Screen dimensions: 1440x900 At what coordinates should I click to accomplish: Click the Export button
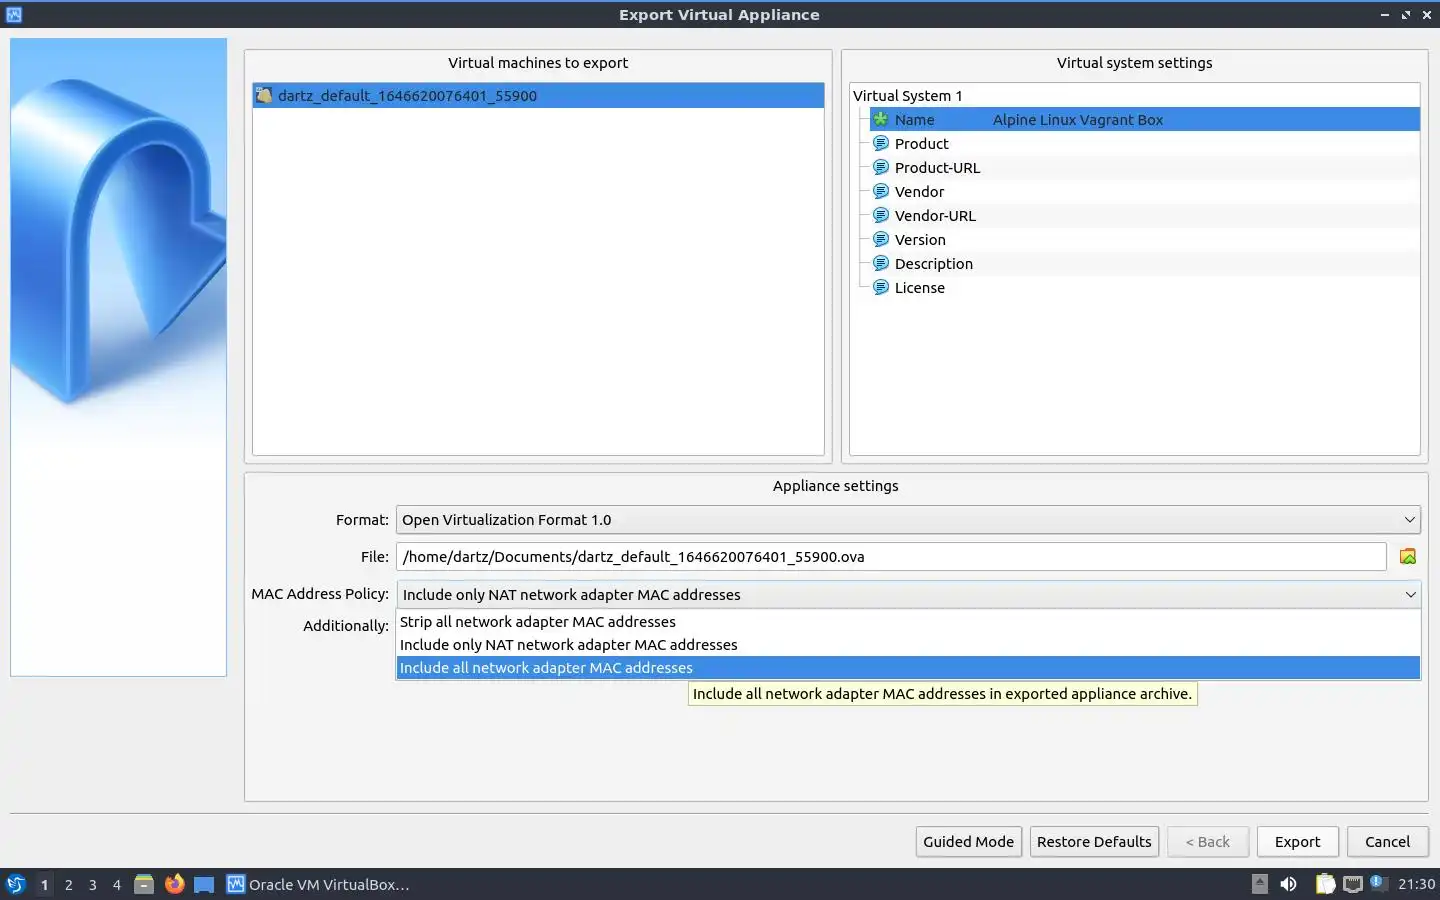click(1297, 842)
